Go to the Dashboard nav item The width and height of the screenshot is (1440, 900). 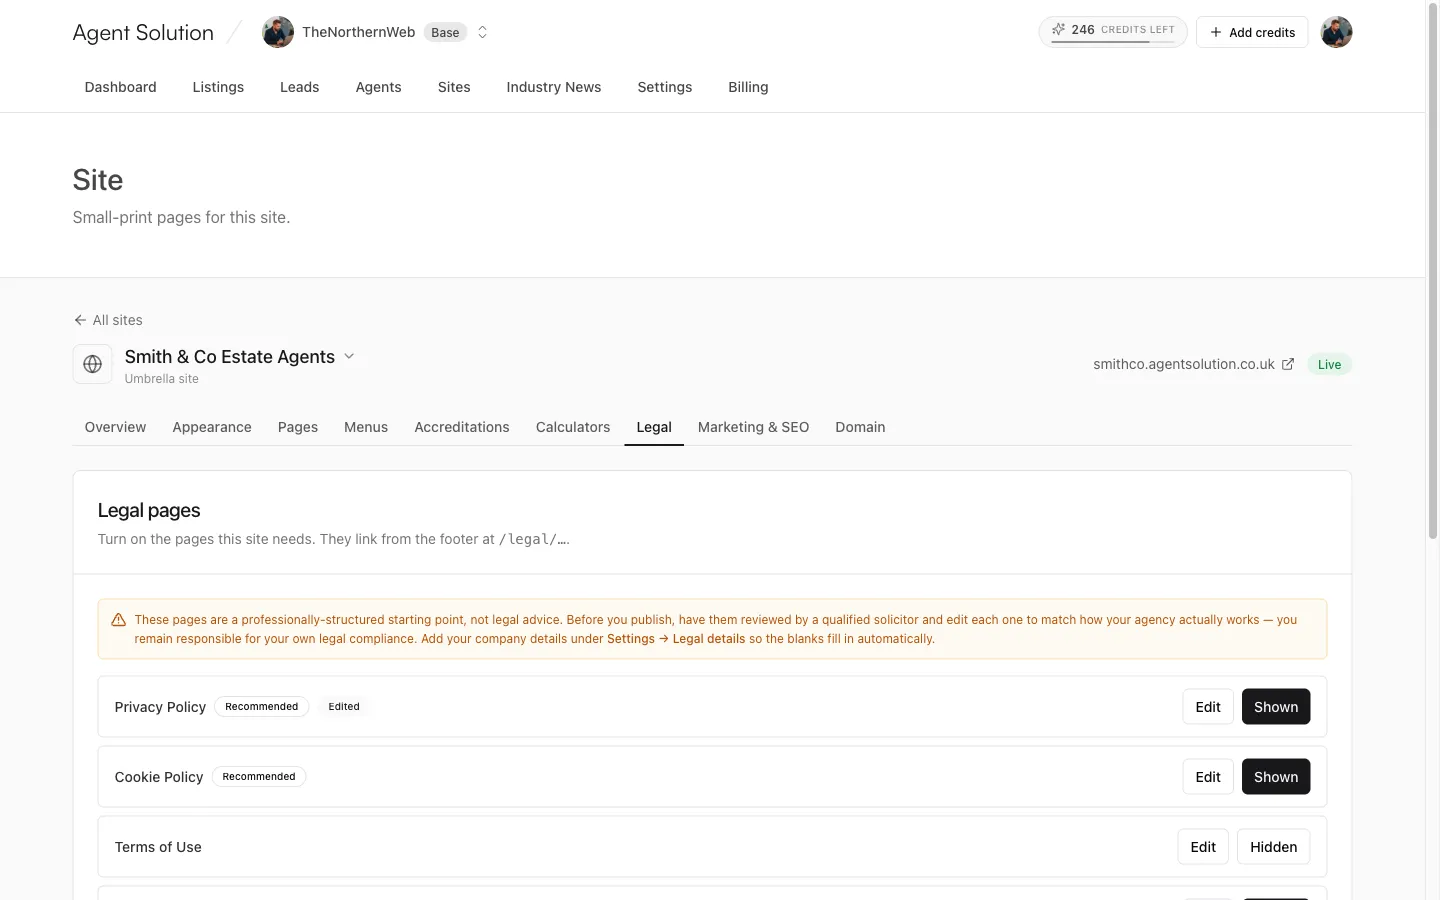pos(121,87)
